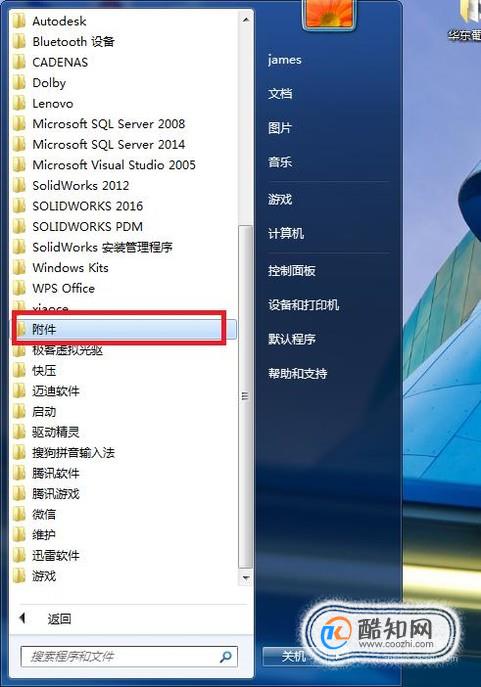Open the WPS Office folder icon
Screen dimensions: 481x687
tap(19, 288)
